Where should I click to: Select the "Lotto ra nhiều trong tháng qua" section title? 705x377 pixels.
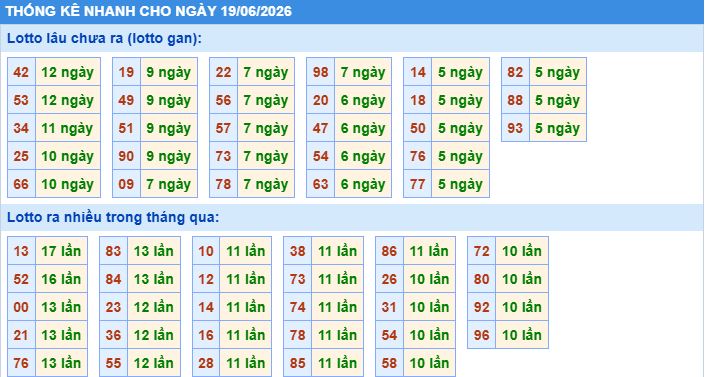tap(113, 217)
